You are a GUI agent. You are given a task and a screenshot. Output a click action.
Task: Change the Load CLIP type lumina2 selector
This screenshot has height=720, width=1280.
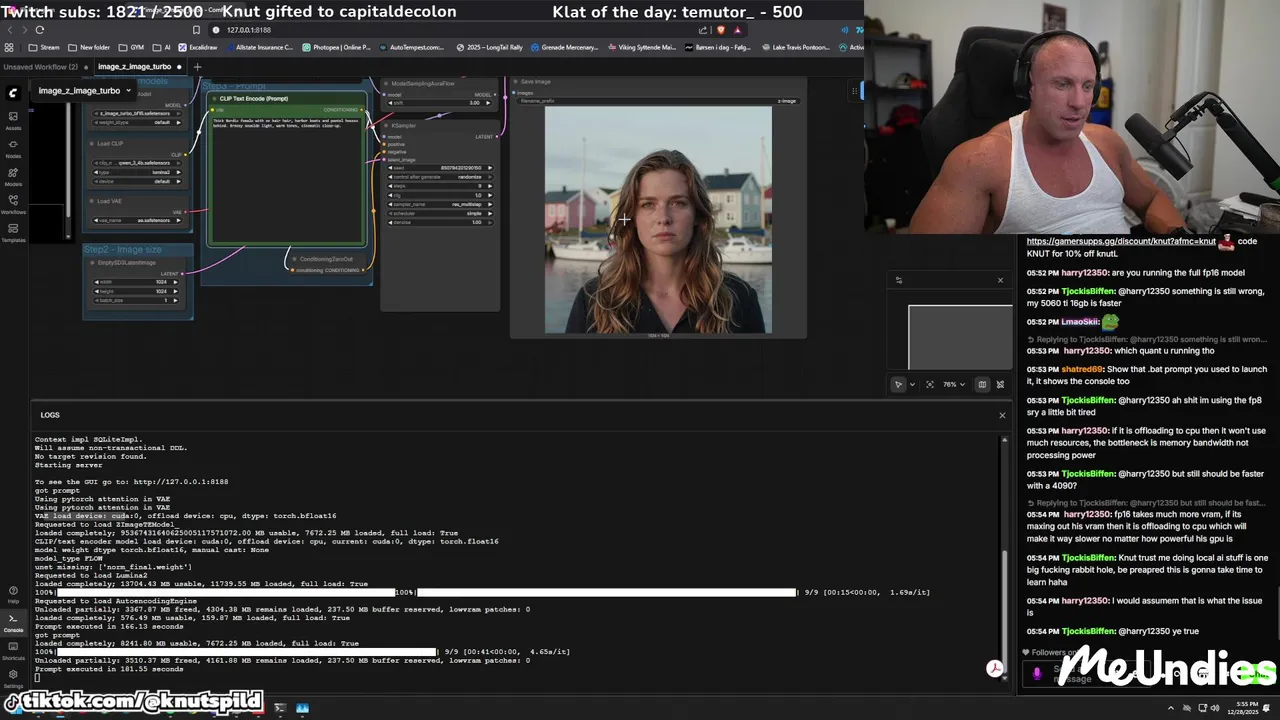[138, 172]
